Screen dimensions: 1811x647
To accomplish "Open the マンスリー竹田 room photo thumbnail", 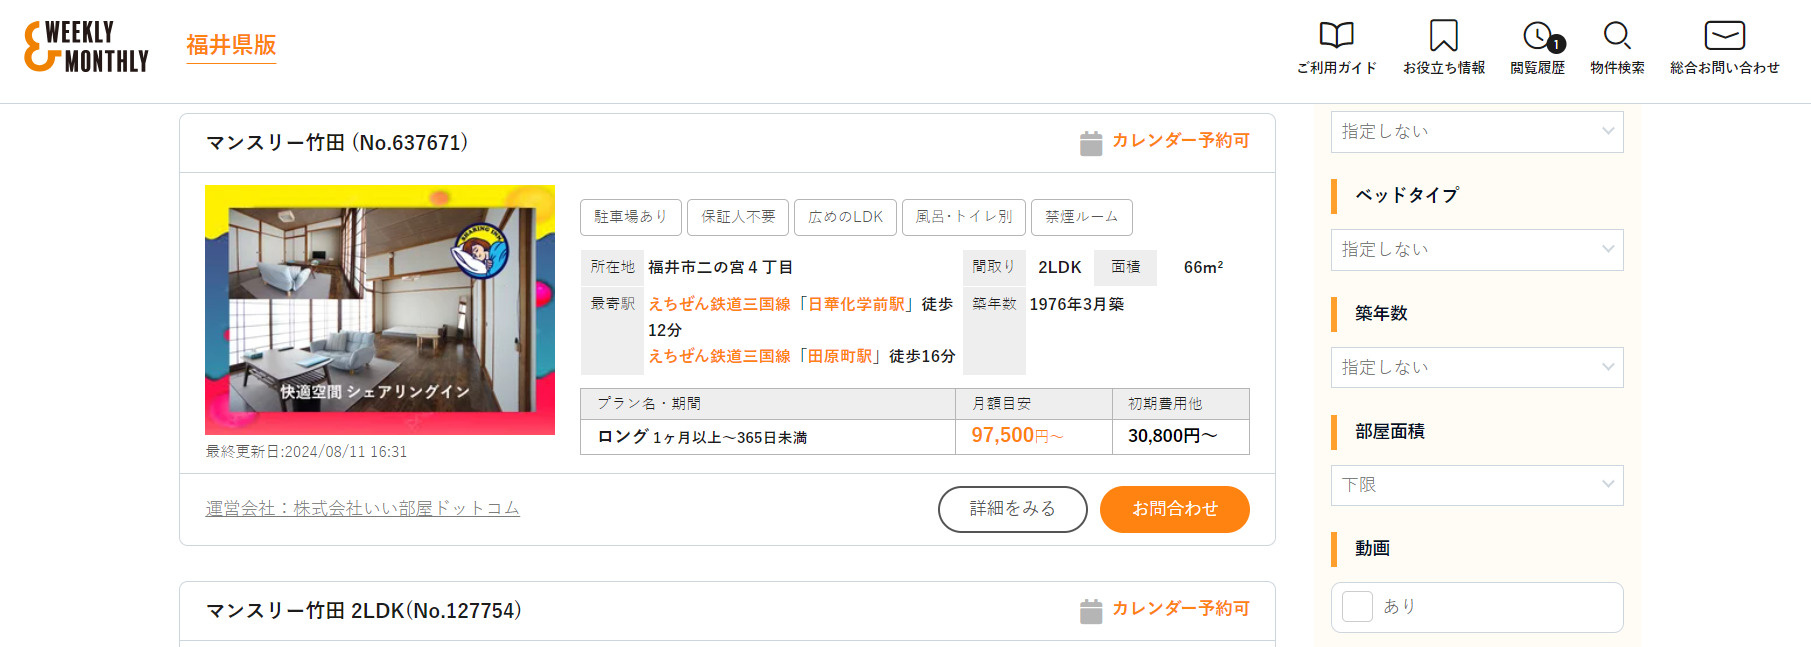I will [x=380, y=310].
